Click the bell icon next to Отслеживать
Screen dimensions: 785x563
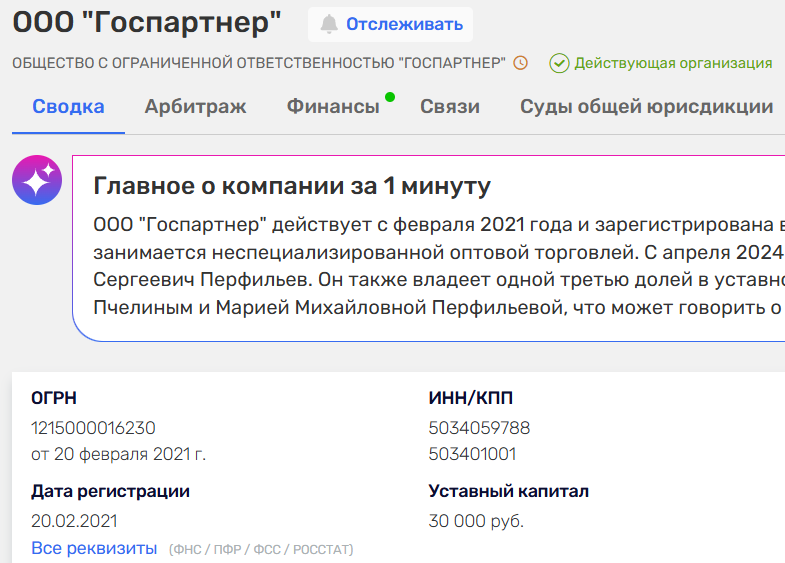329,24
